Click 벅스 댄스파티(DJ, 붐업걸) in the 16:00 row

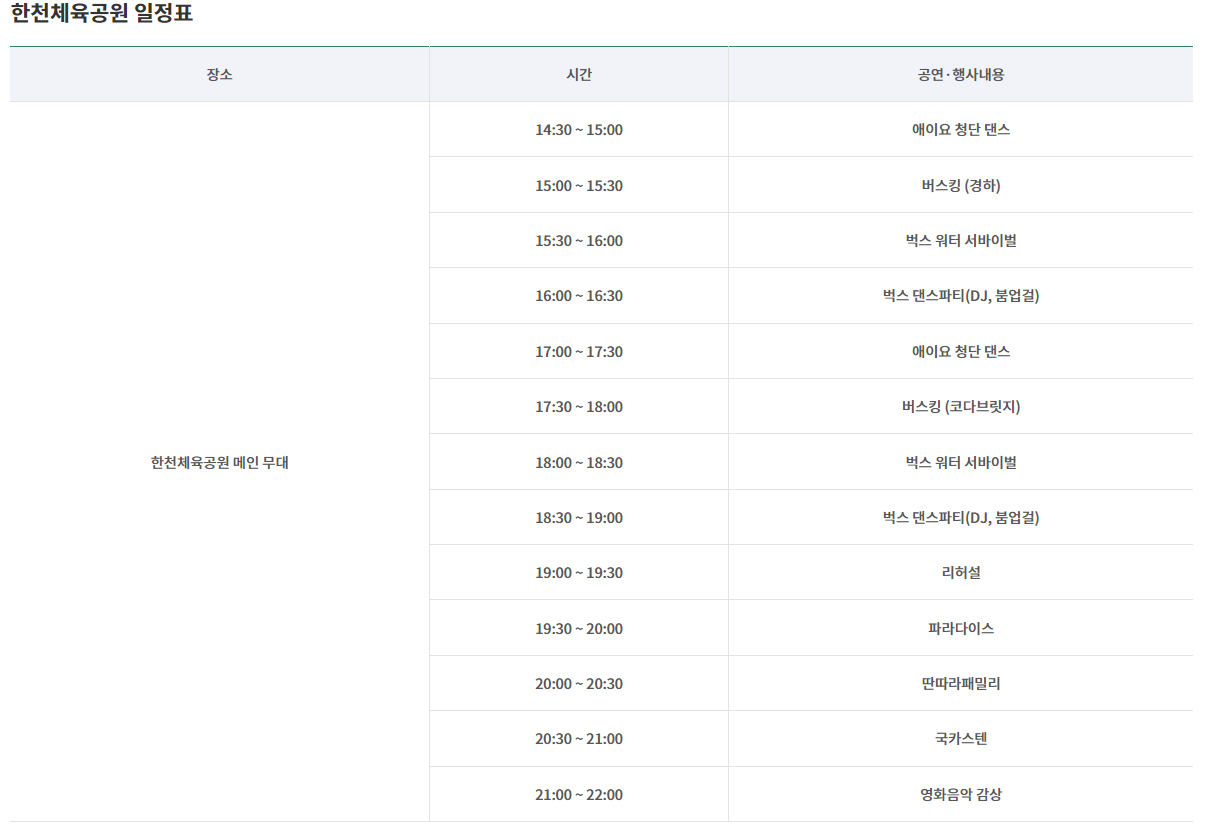pyautogui.click(x=961, y=296)
